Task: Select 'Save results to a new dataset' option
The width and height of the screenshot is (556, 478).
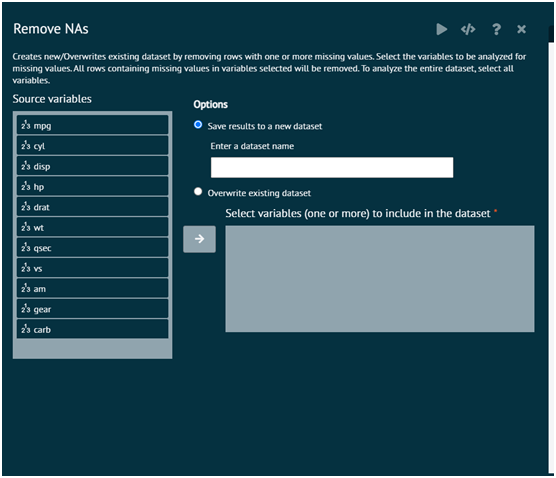Action: tap(198, 125)
